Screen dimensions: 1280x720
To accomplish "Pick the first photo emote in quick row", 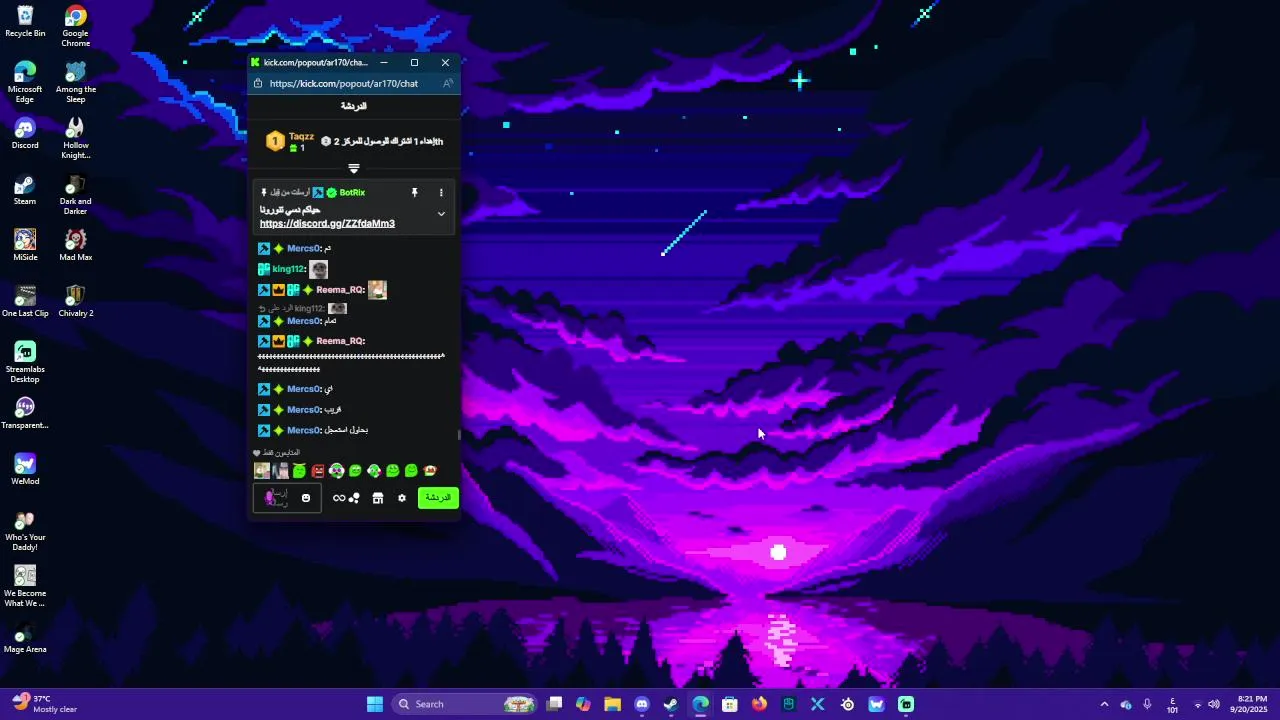I will click(x=262, y=471).
